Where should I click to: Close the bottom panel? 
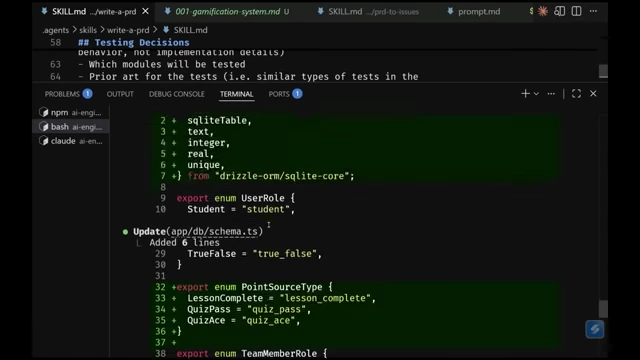click(x=593, y=94)
